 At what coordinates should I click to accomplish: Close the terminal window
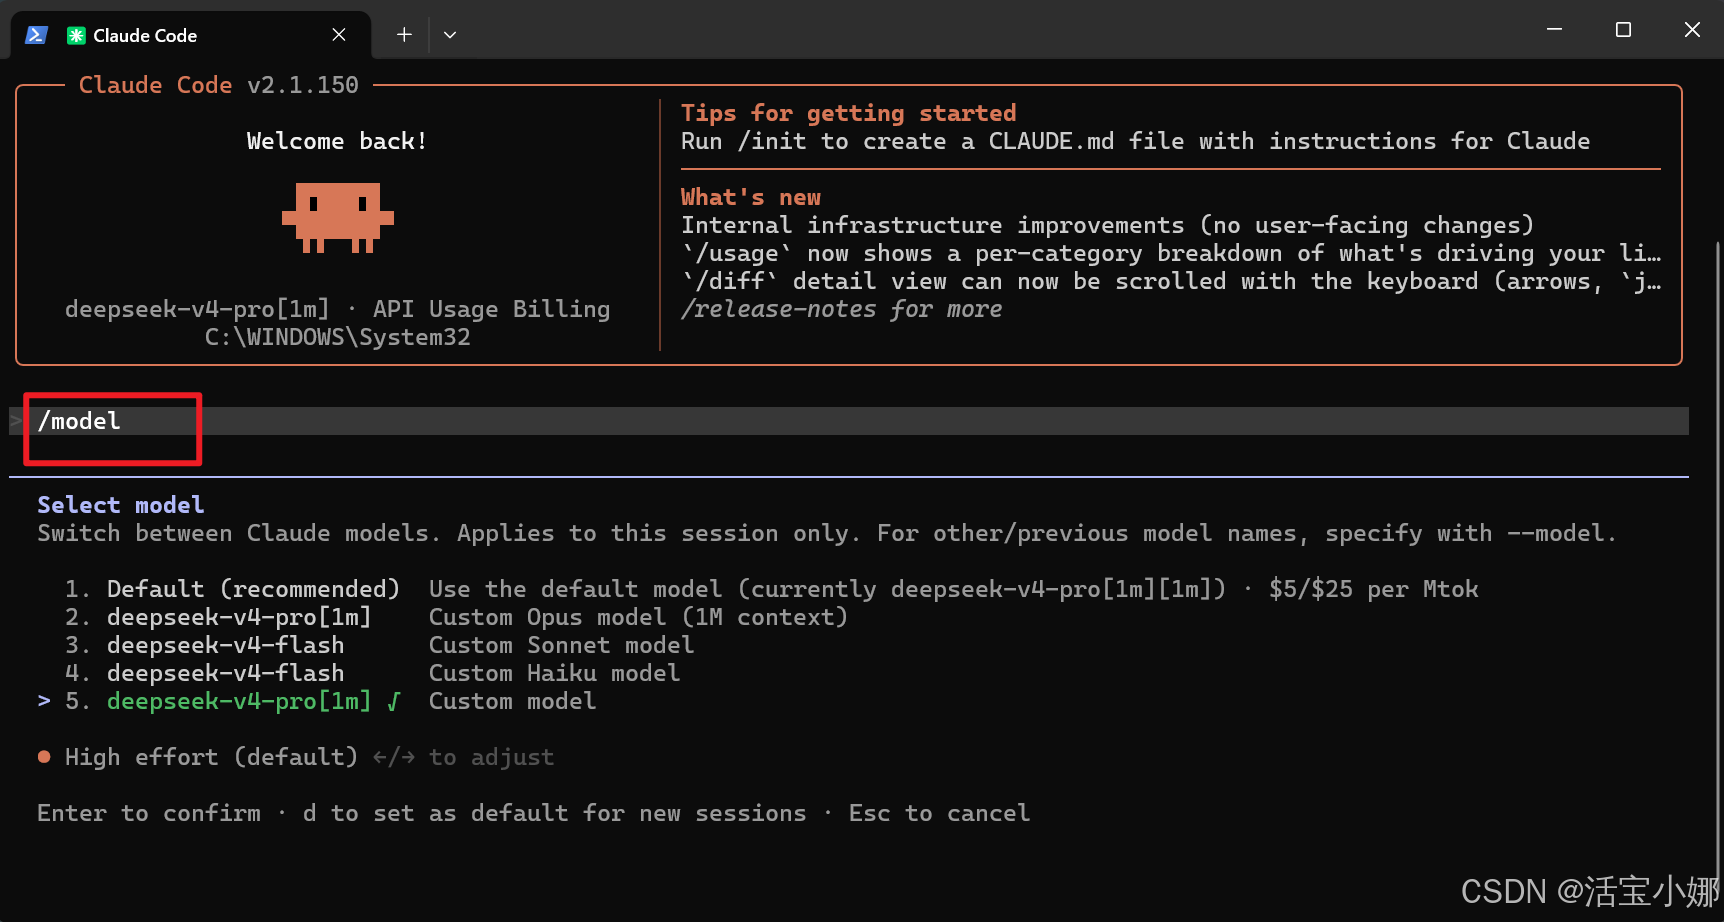click(1692, 30)
